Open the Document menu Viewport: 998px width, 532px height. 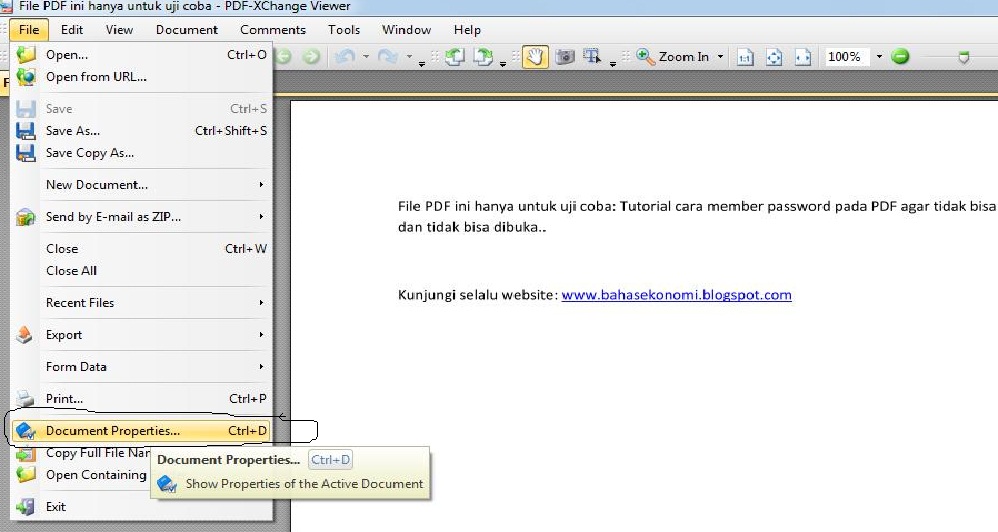tap(186, 30)
